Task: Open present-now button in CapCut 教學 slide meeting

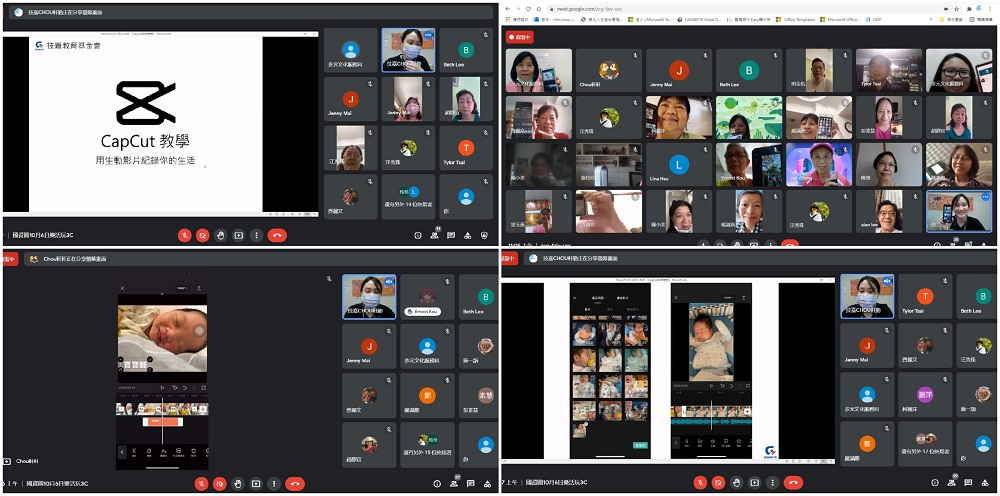Action: (239, 235)
